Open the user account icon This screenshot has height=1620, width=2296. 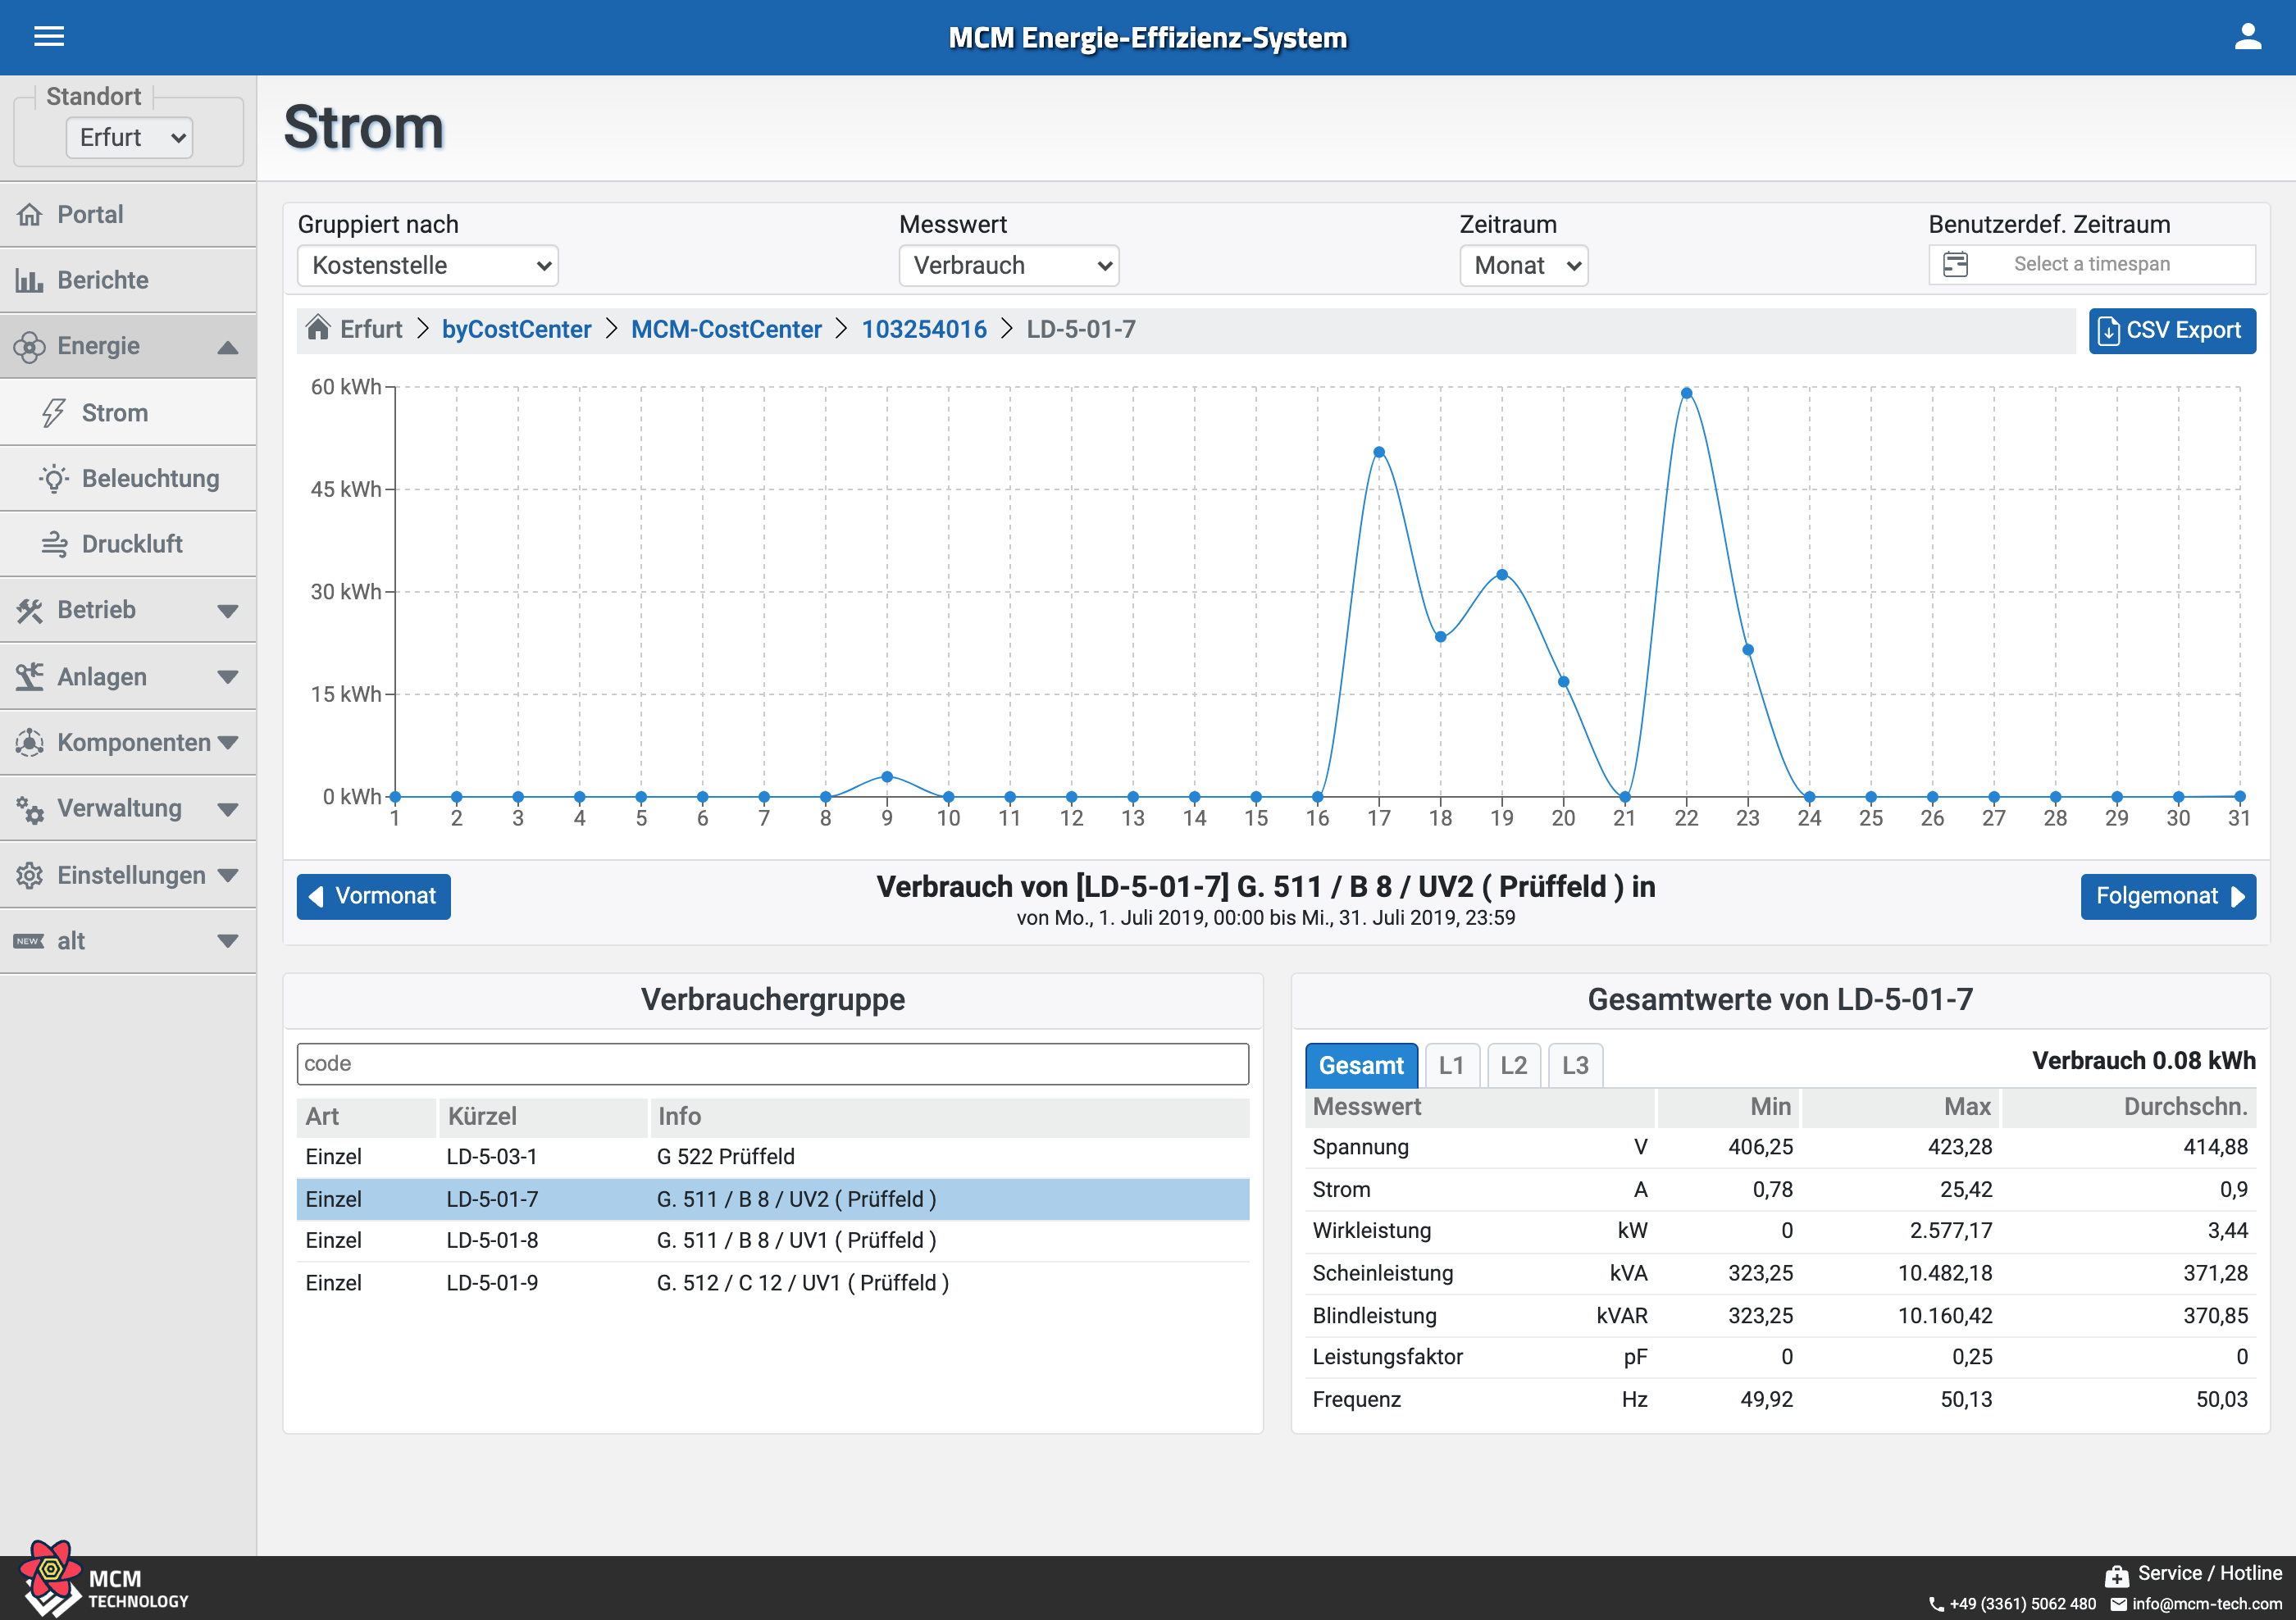[2248, 37]
